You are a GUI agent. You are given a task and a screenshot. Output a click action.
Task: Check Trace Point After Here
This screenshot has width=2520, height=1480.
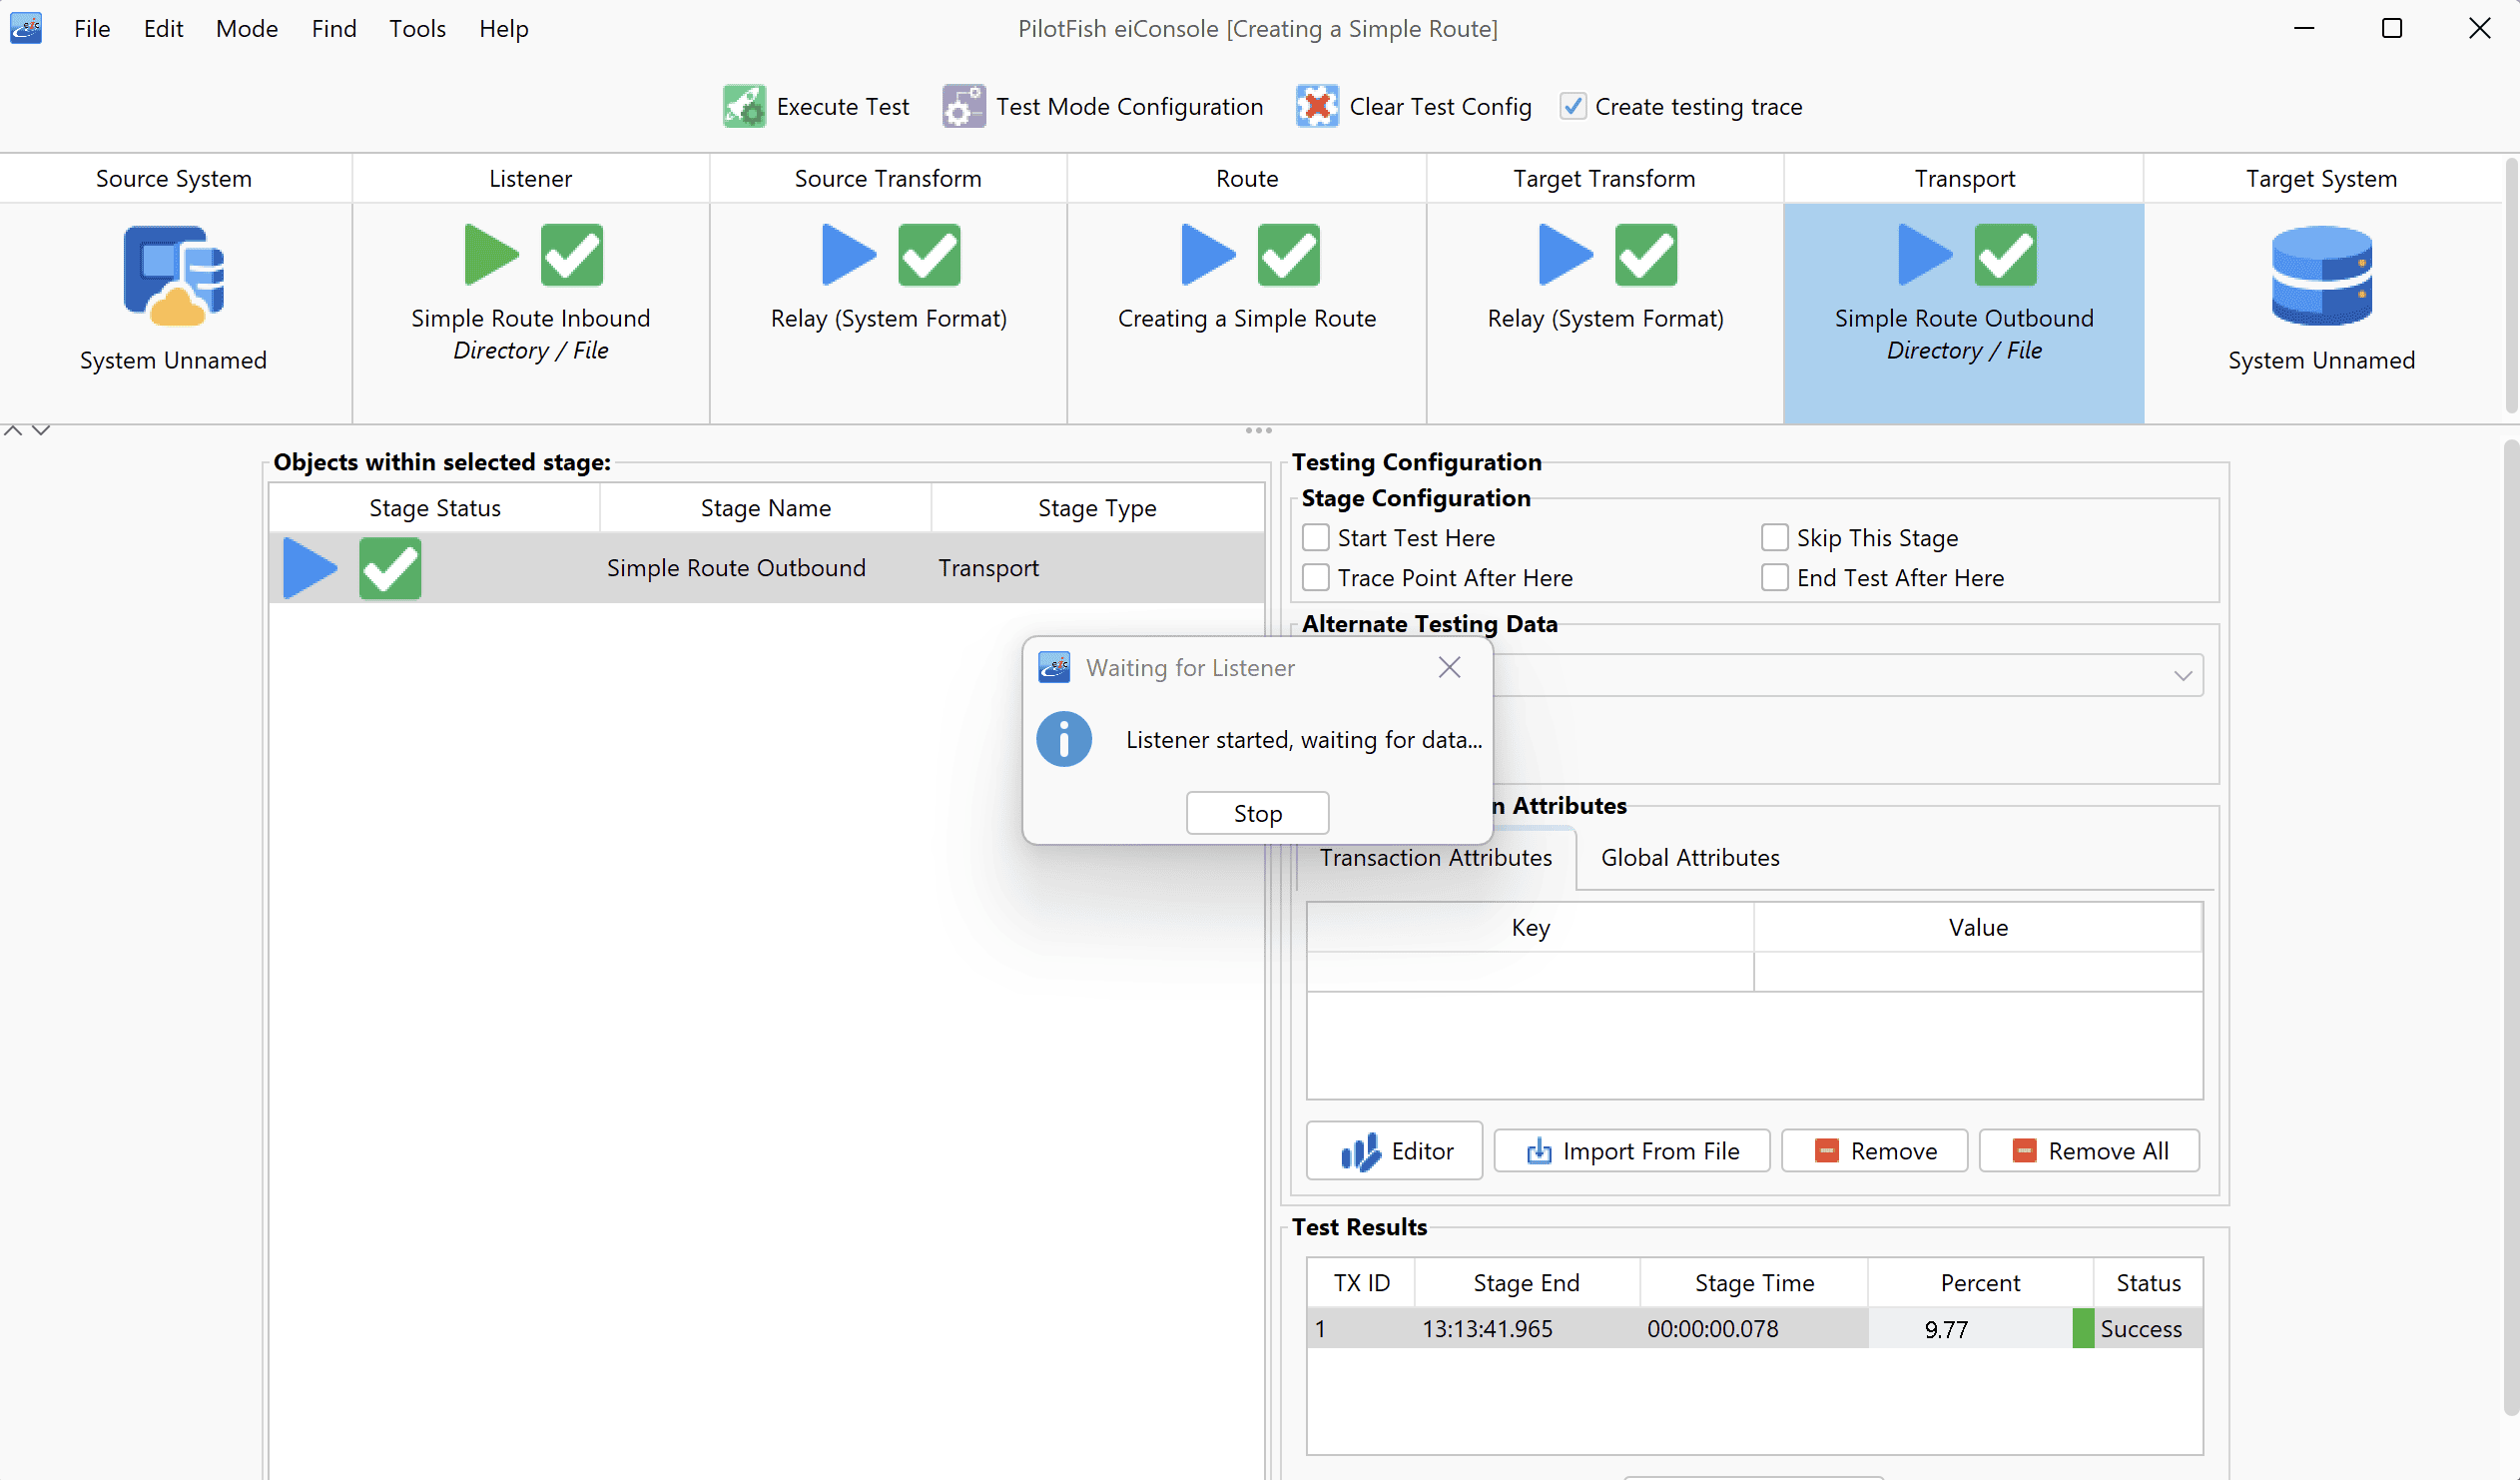[x=1316, y=578]
